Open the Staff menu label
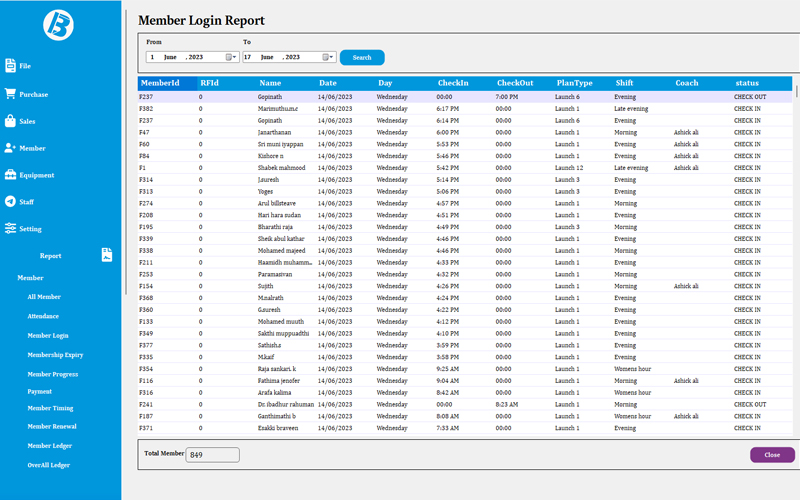Screen dimensions: 800x500 pyautogui.click(x=27, y=202)
